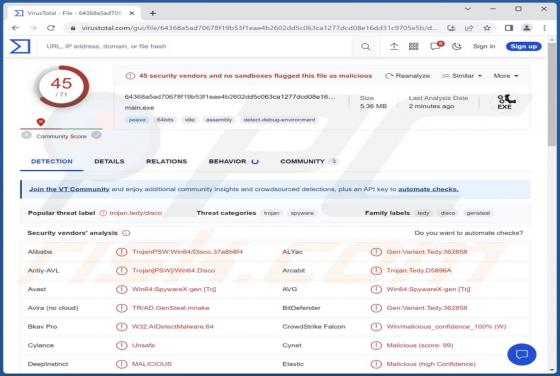The width and height of the screenshot is (560, 376).
Task: Click the EXE file type icon
Action: pyautogui.click(x=505, y=102)
